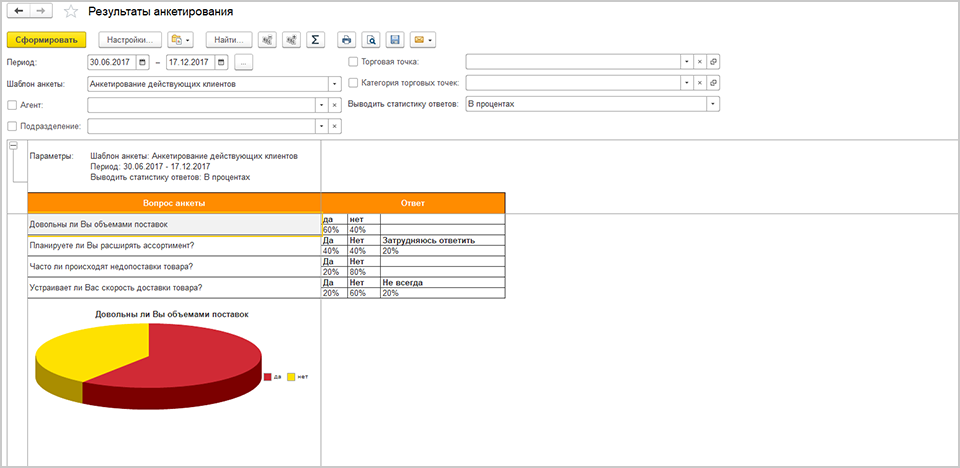
Task: Open calendar for end date 17.12.2017
Action: click(222, 62)
